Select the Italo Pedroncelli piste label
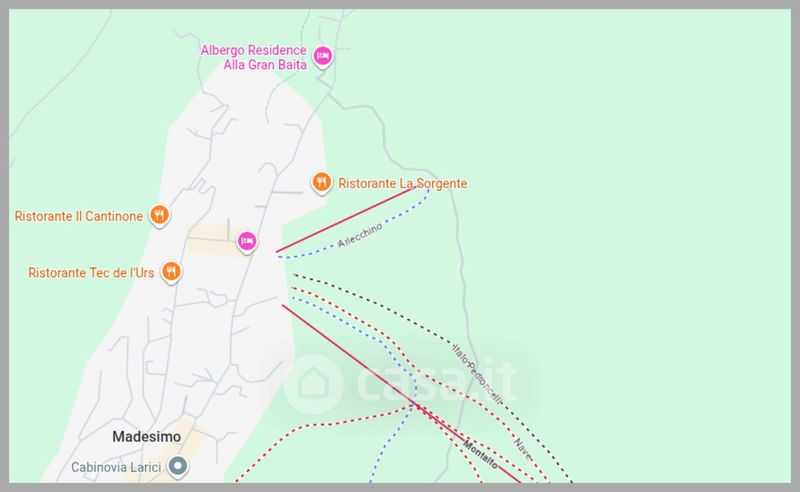Viewport: 800px width, 492px height. [476, 372]
